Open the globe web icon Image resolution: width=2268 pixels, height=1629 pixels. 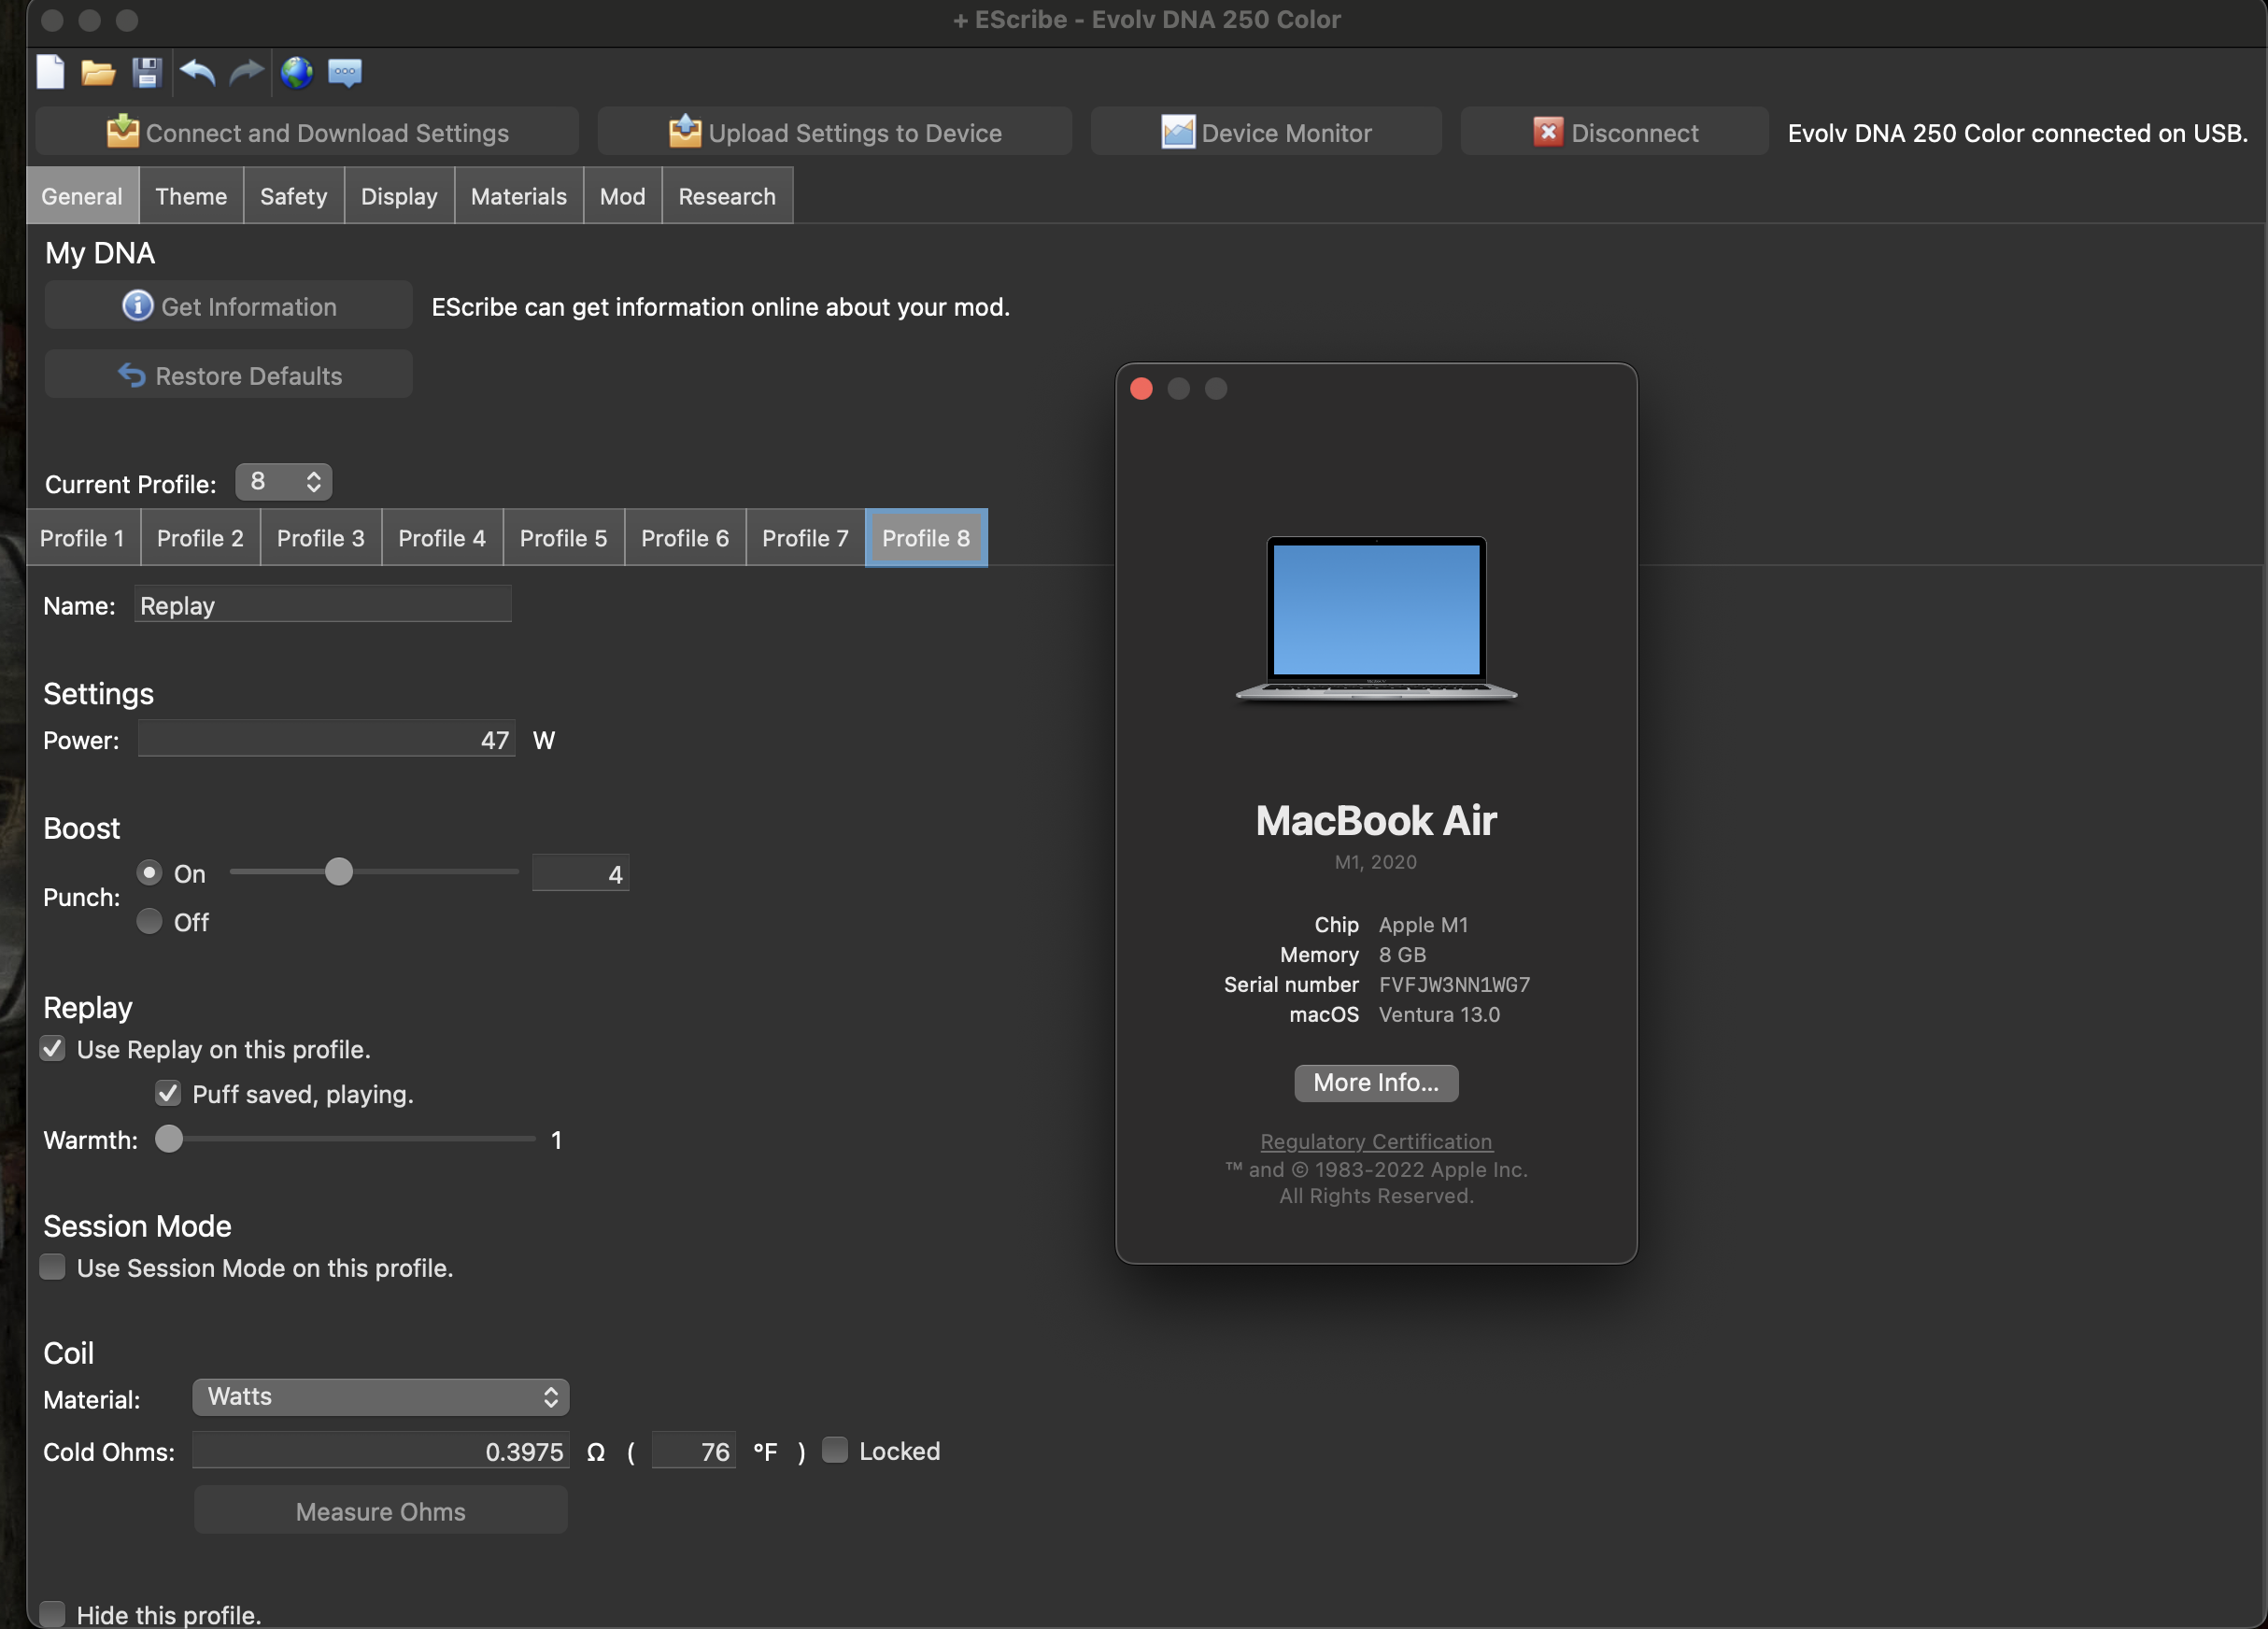tap(296, 72)
